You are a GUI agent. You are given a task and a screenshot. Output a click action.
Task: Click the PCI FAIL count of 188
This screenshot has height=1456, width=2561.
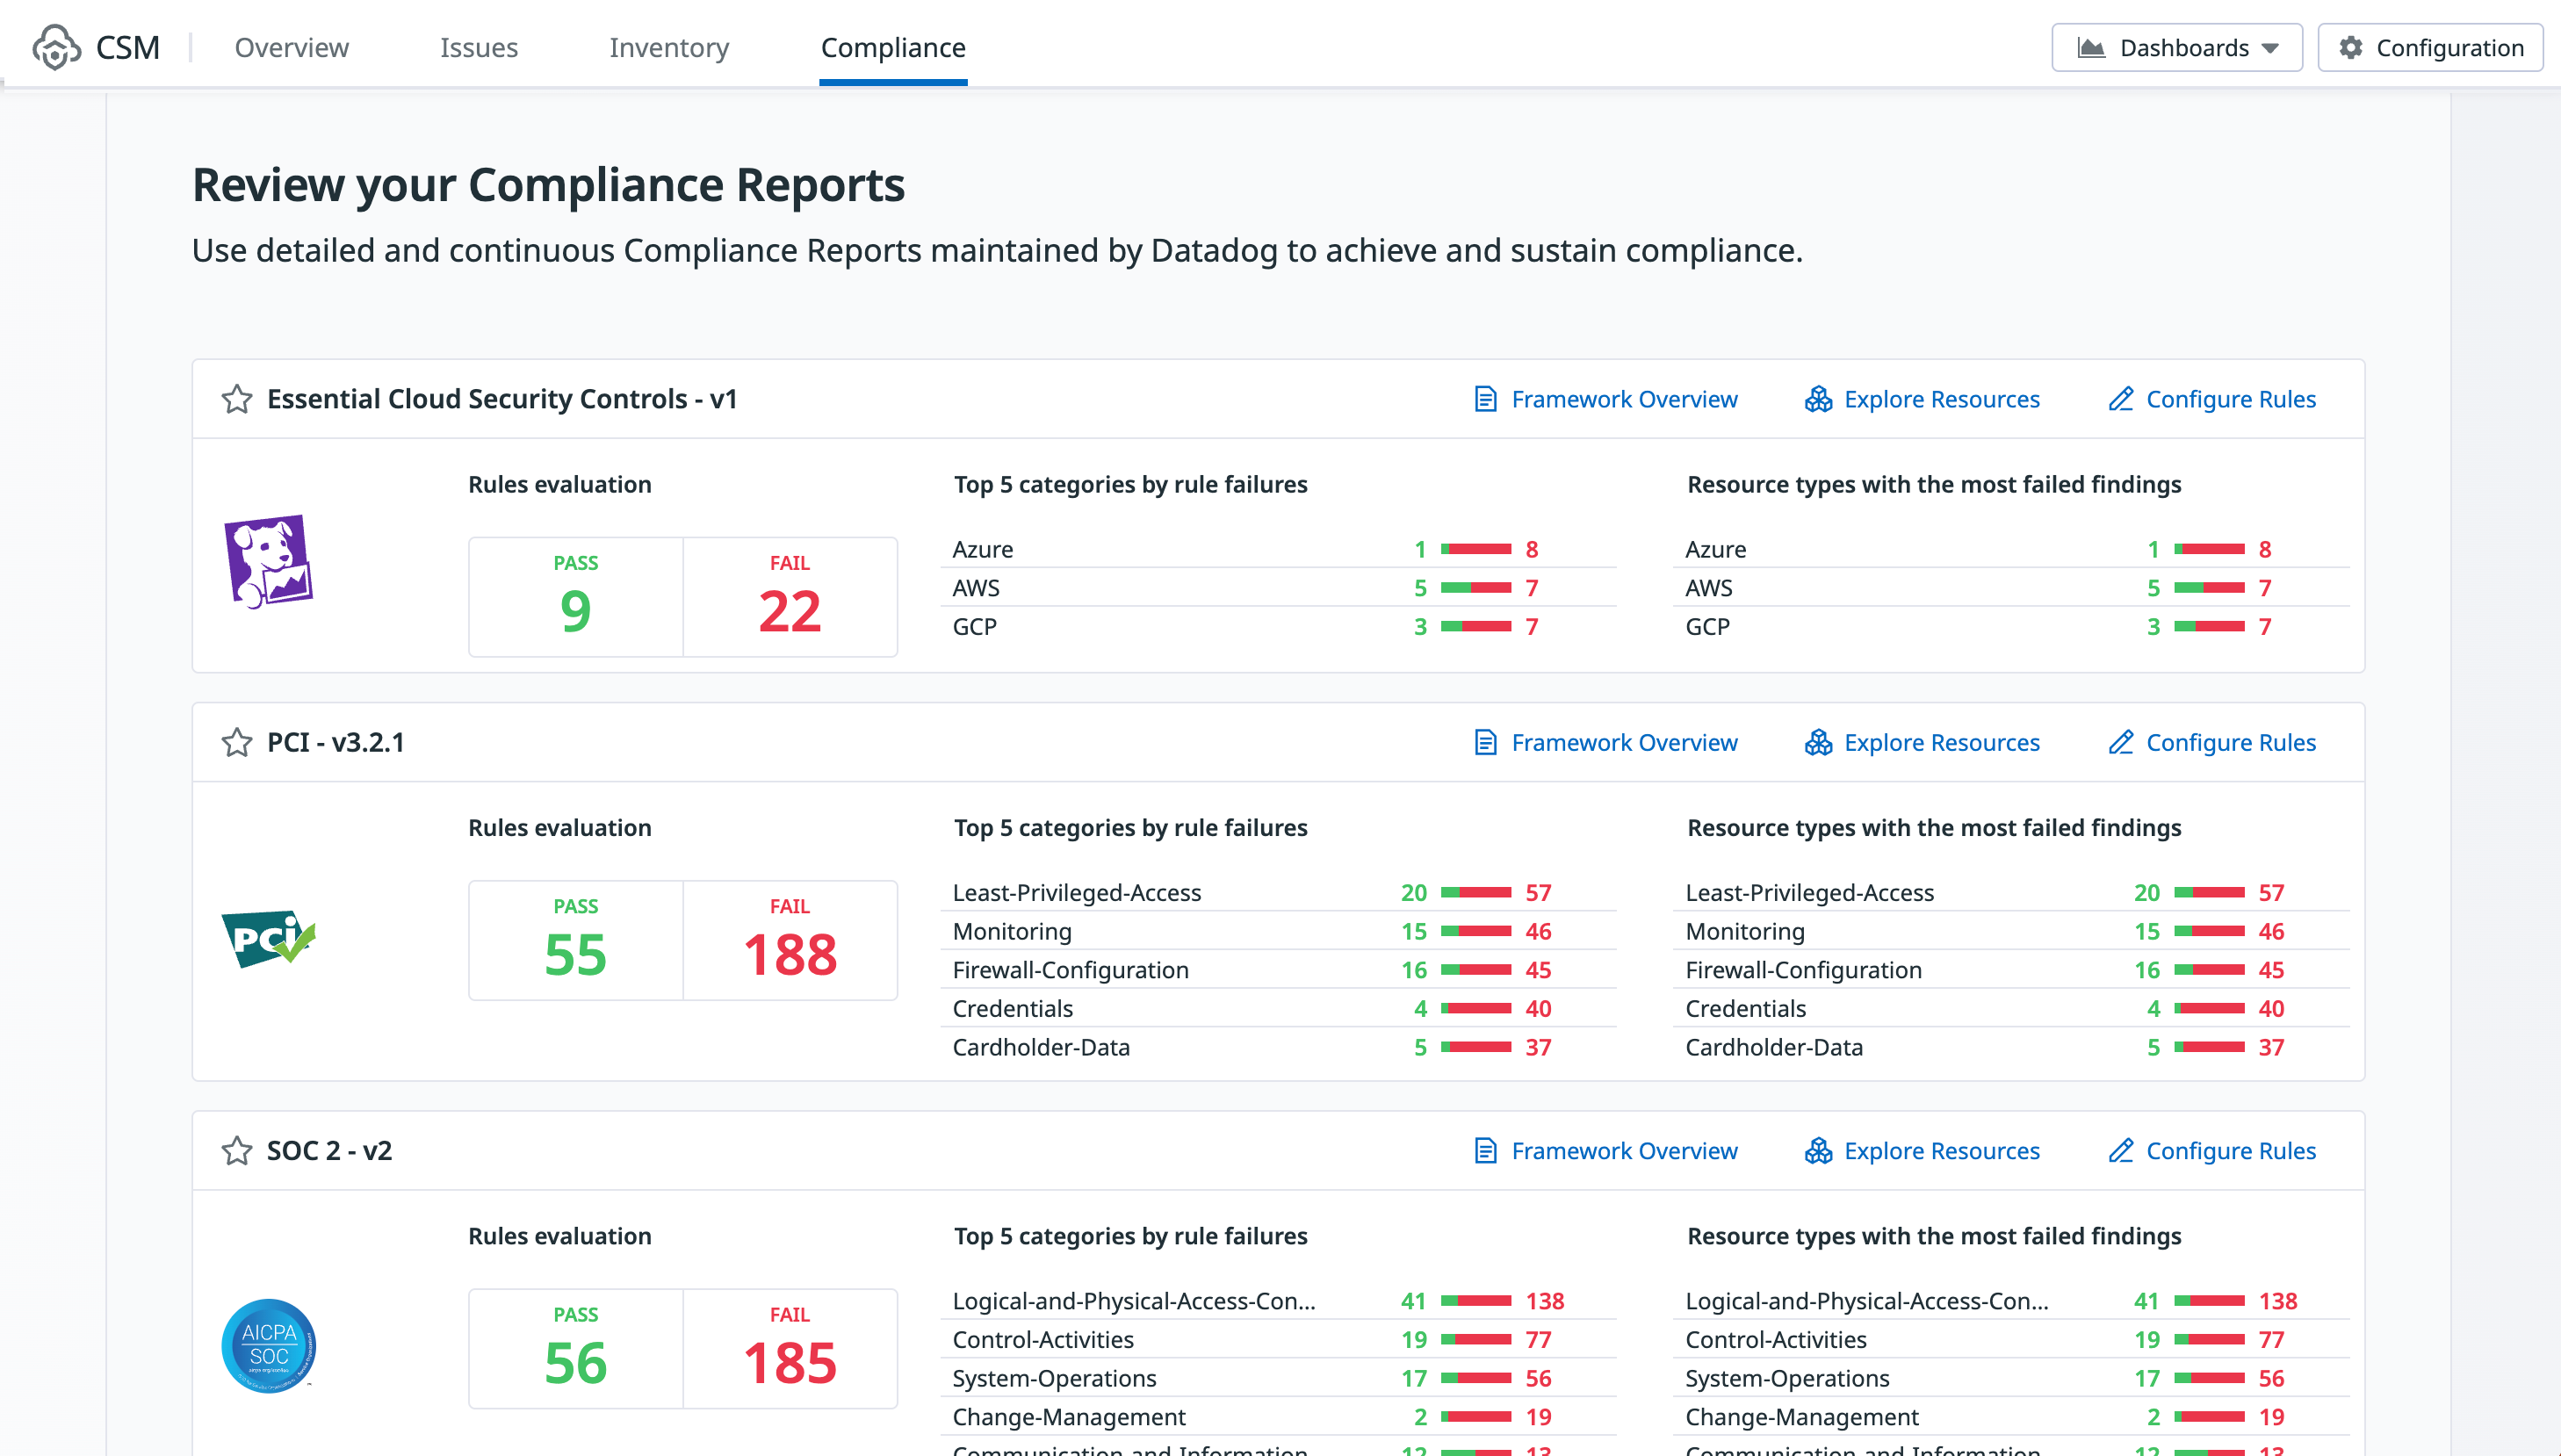click(789, 953)
